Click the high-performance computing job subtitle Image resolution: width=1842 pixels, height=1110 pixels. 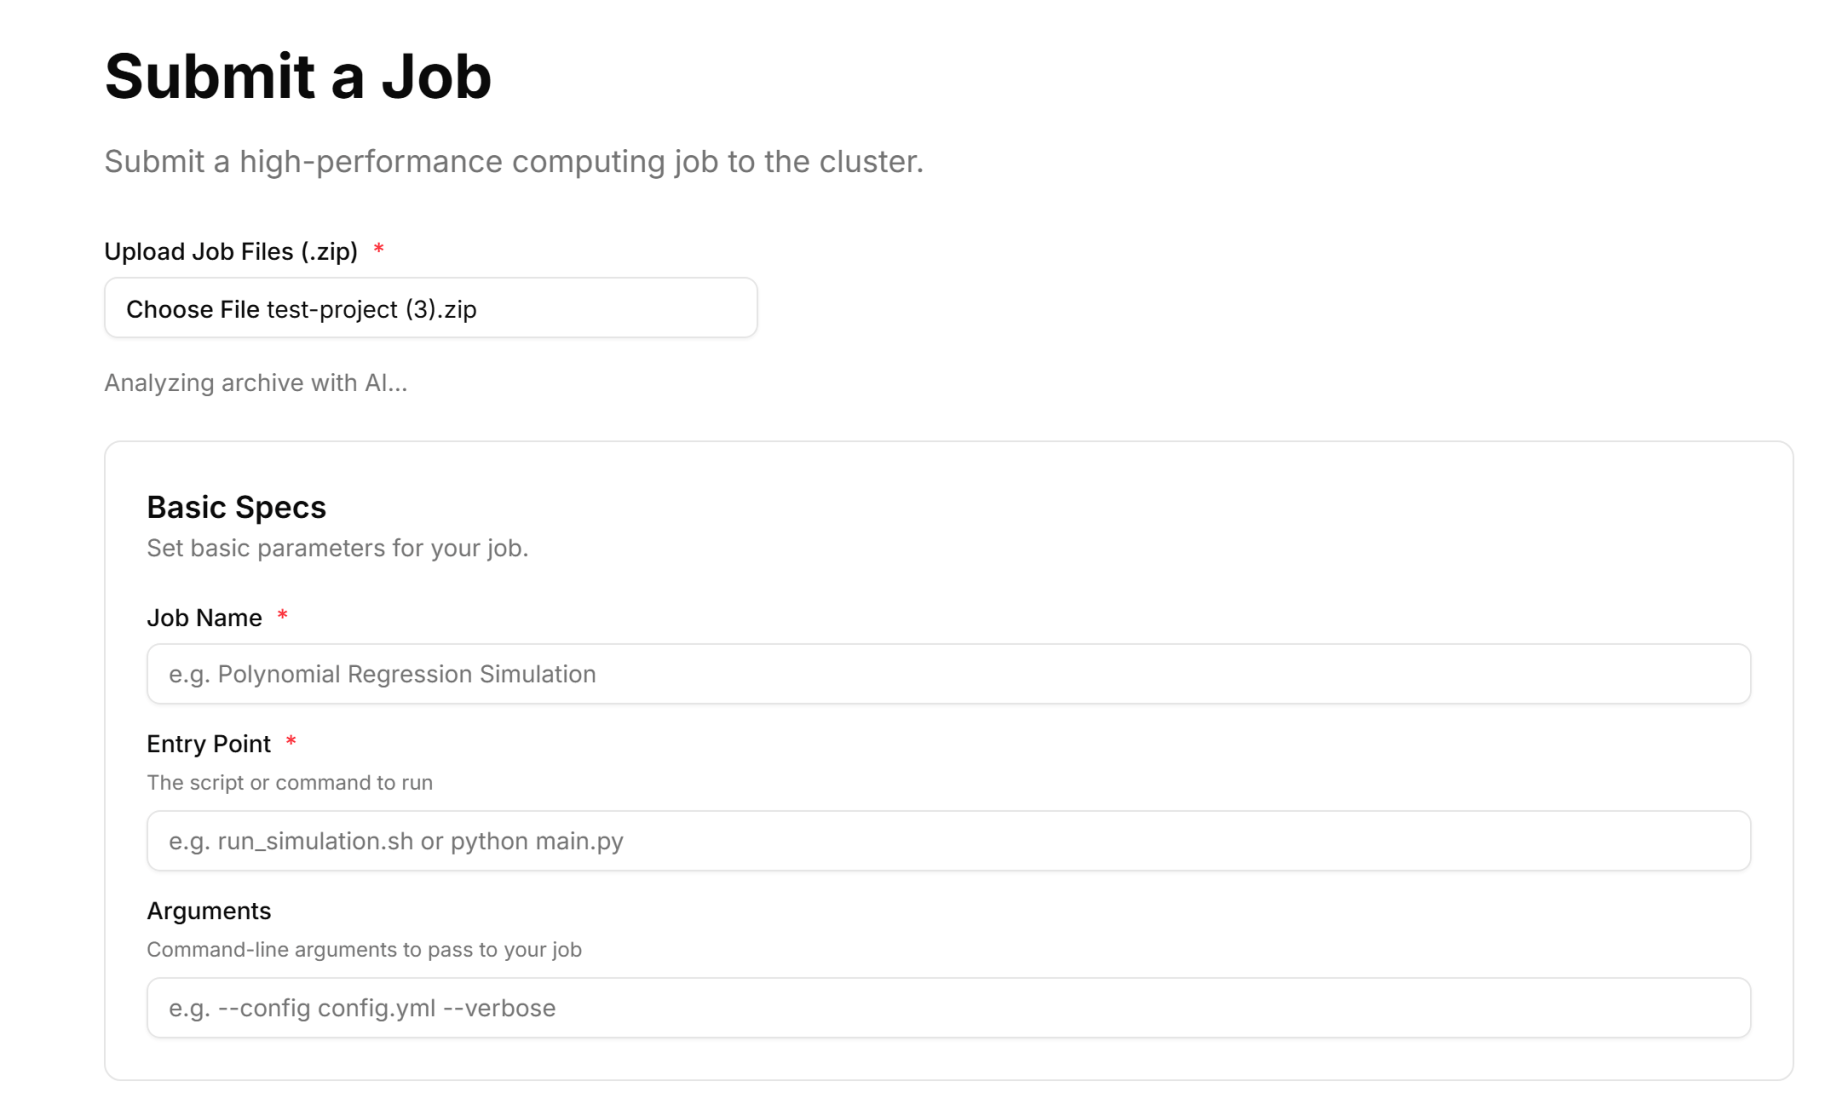pyautogui.click(x=514, y=161)
